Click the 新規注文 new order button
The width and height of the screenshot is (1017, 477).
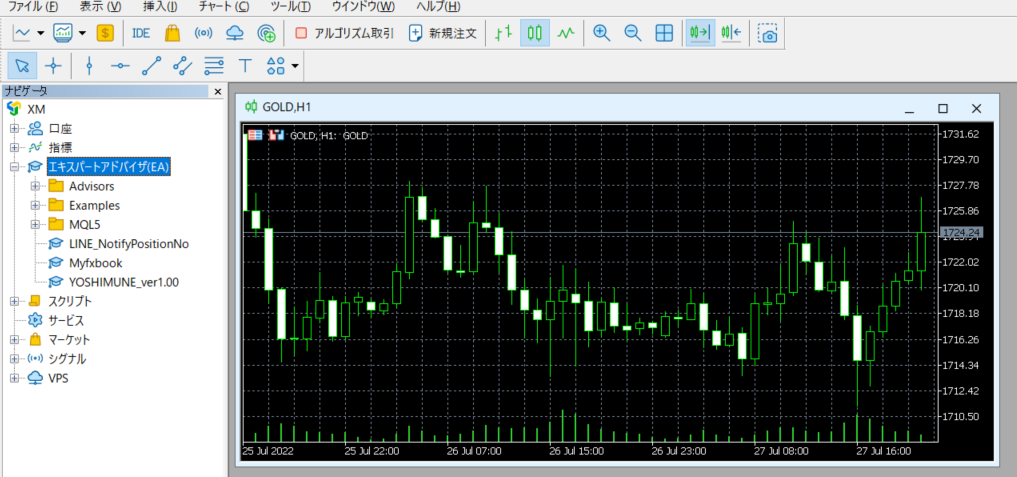point(444,33)
